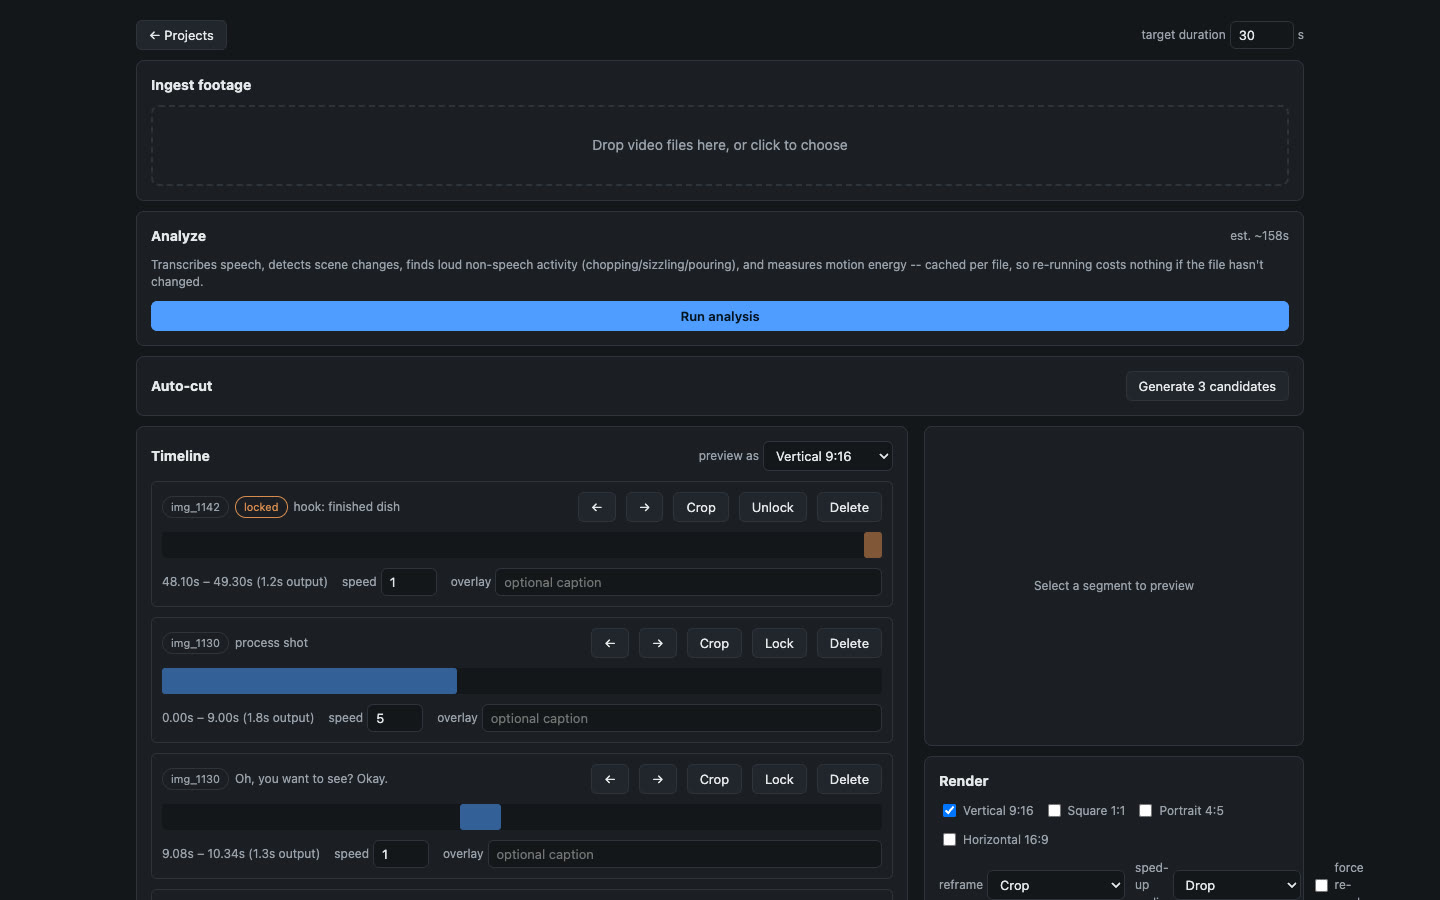Lock the 'Oh, you want to see' segment
The width and height of the screenshot is (1440, 900).
click(x=779, y=779)
